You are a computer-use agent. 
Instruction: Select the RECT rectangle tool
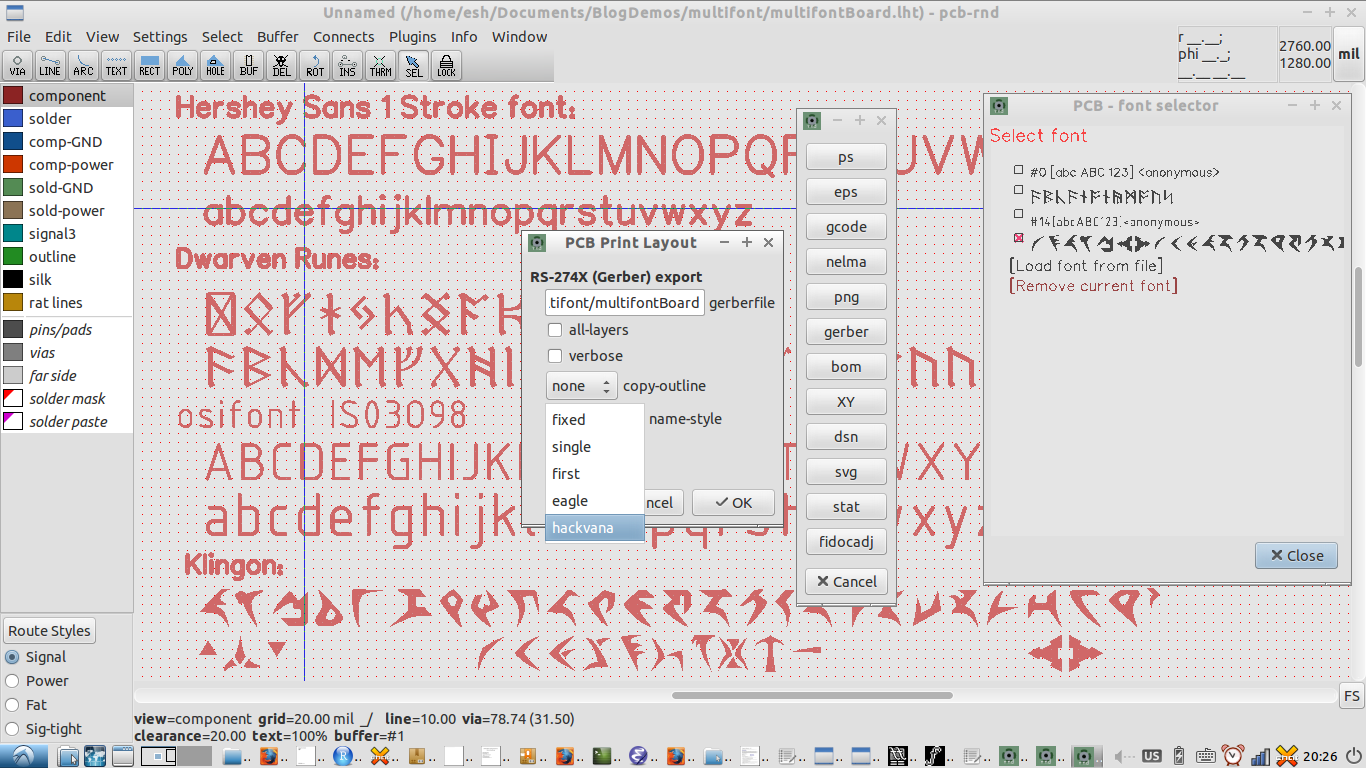pos(149,66)
